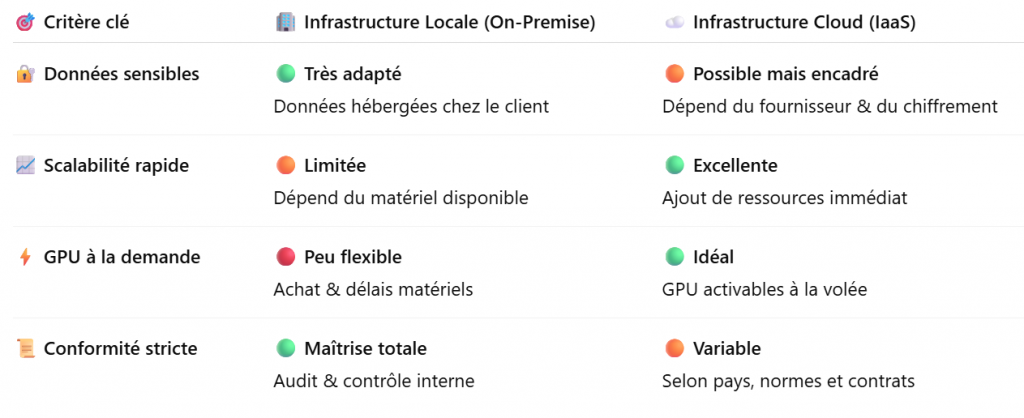Click the cloud icon beside Infrastructure Cloud

pos(674,22)
